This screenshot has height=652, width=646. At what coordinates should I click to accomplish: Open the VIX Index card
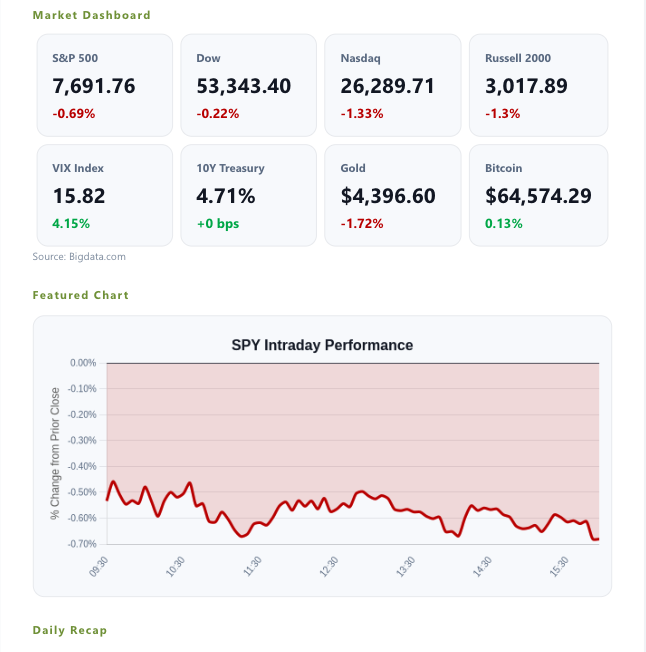105,195
